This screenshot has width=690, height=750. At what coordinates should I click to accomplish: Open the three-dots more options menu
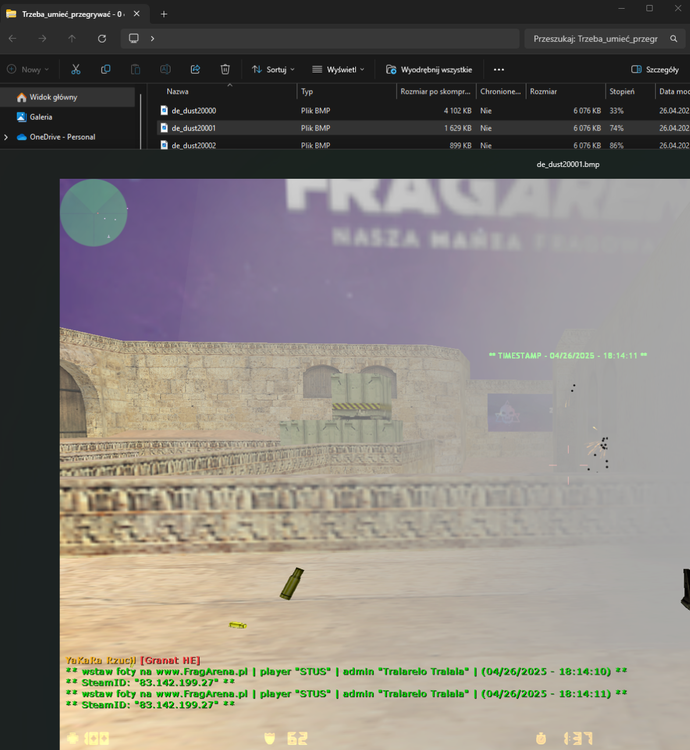pyautogui.click(x=499, y=69)
